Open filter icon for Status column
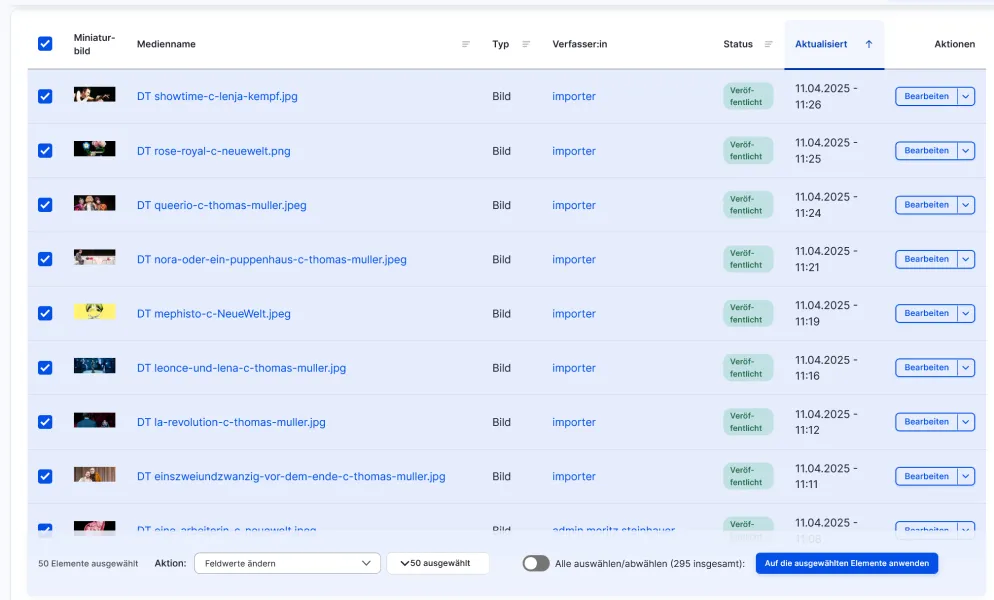Viewport: 994px width, 600px height. coord(768,44)
